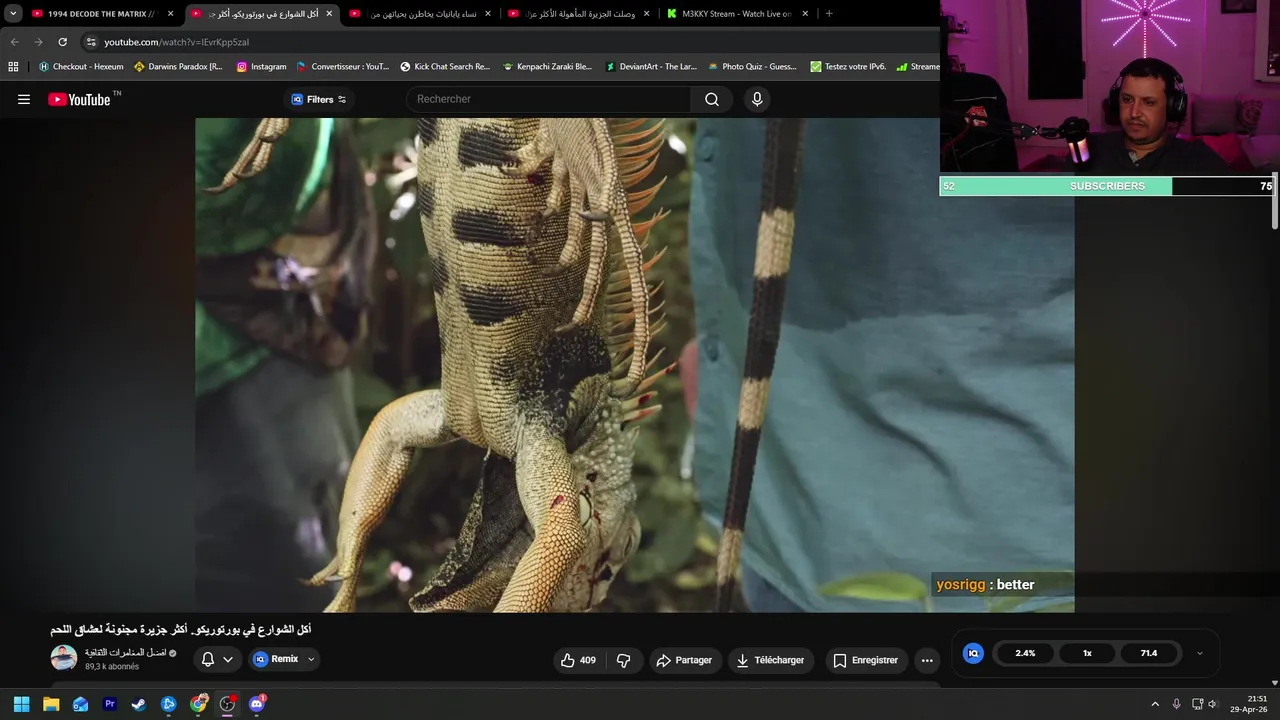Open the volume speaker tray icon
The height and width of the screenshot is (720, 1280).
pos(1212,704)
